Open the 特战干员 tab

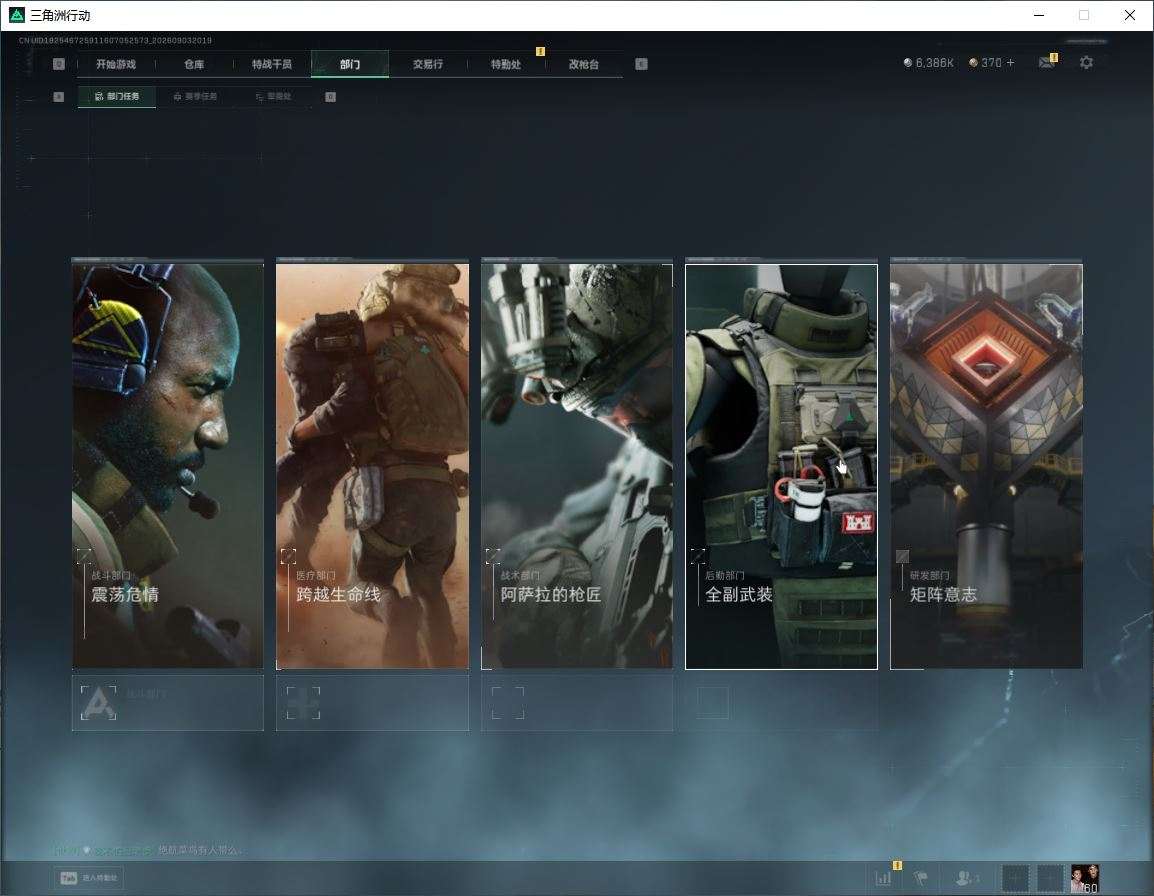pyautogui.click(x=272, y=64)
